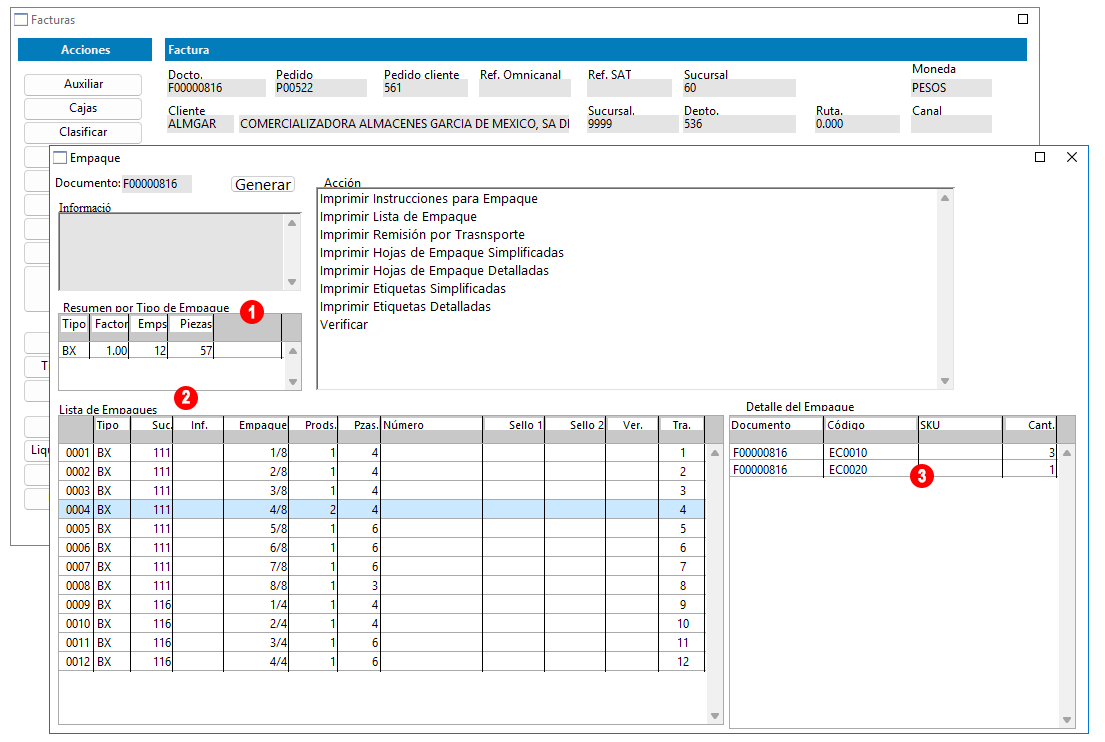This screenshot has height=742, width=1105.
Task: Click Resumen table scroll down arrow
Action: [292, 382]
